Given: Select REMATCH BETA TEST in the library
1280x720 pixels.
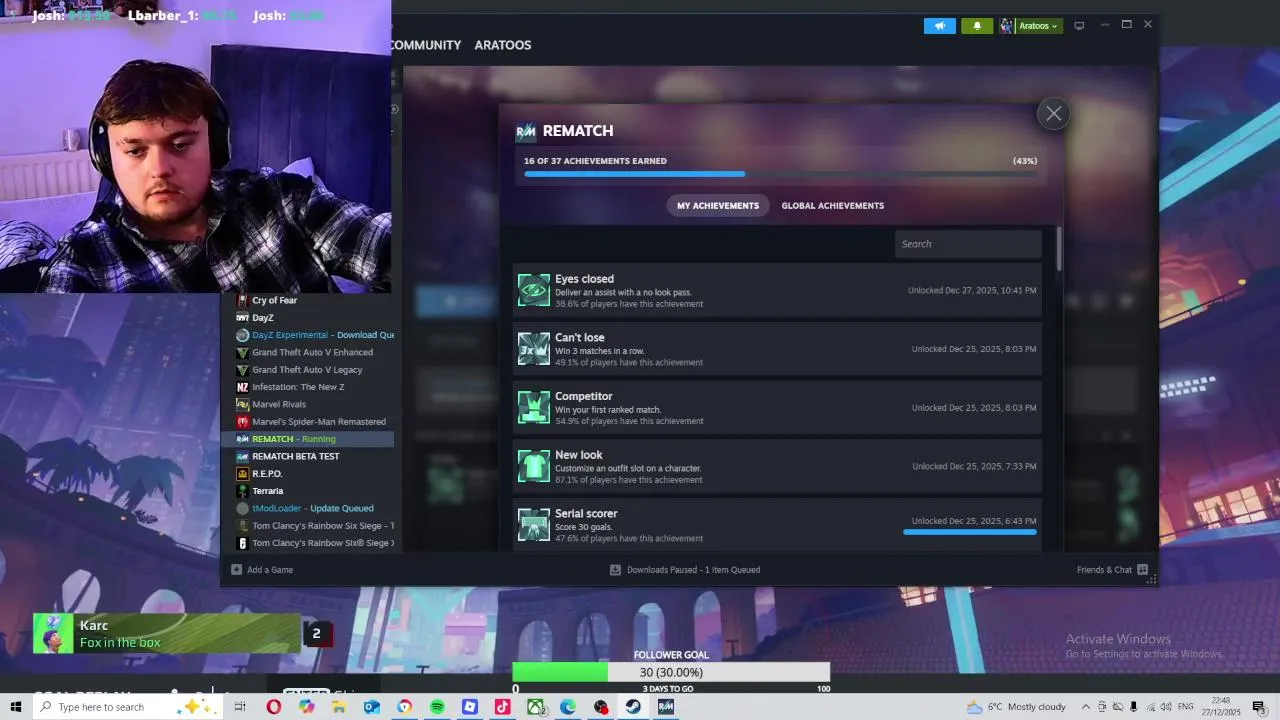Looking at the screenshot, I should (295, 456).
